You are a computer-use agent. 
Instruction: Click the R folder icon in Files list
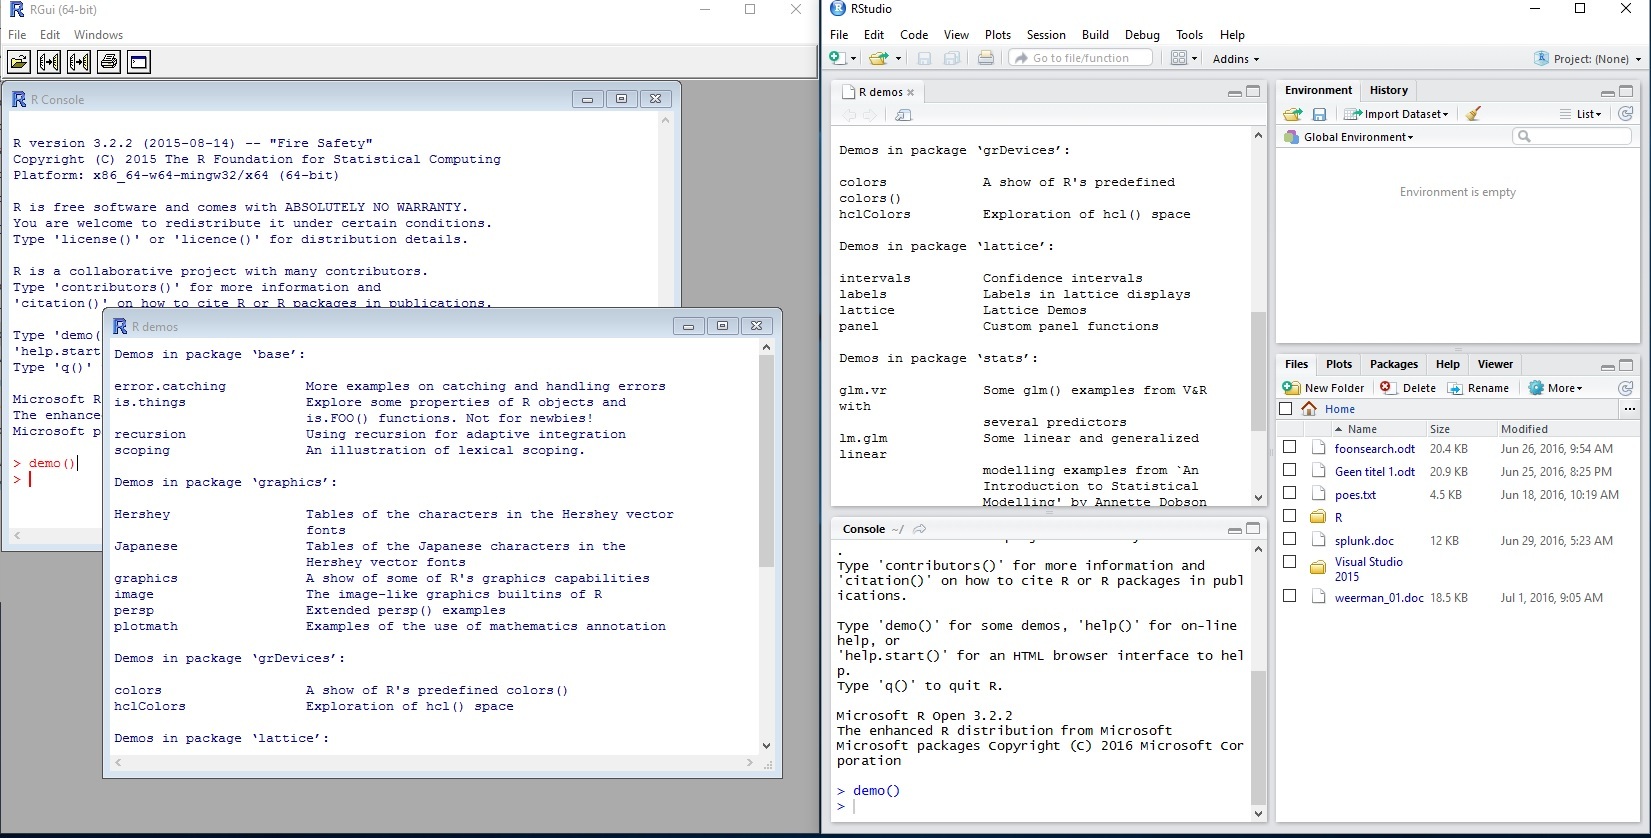click(x=1318, y=517)
